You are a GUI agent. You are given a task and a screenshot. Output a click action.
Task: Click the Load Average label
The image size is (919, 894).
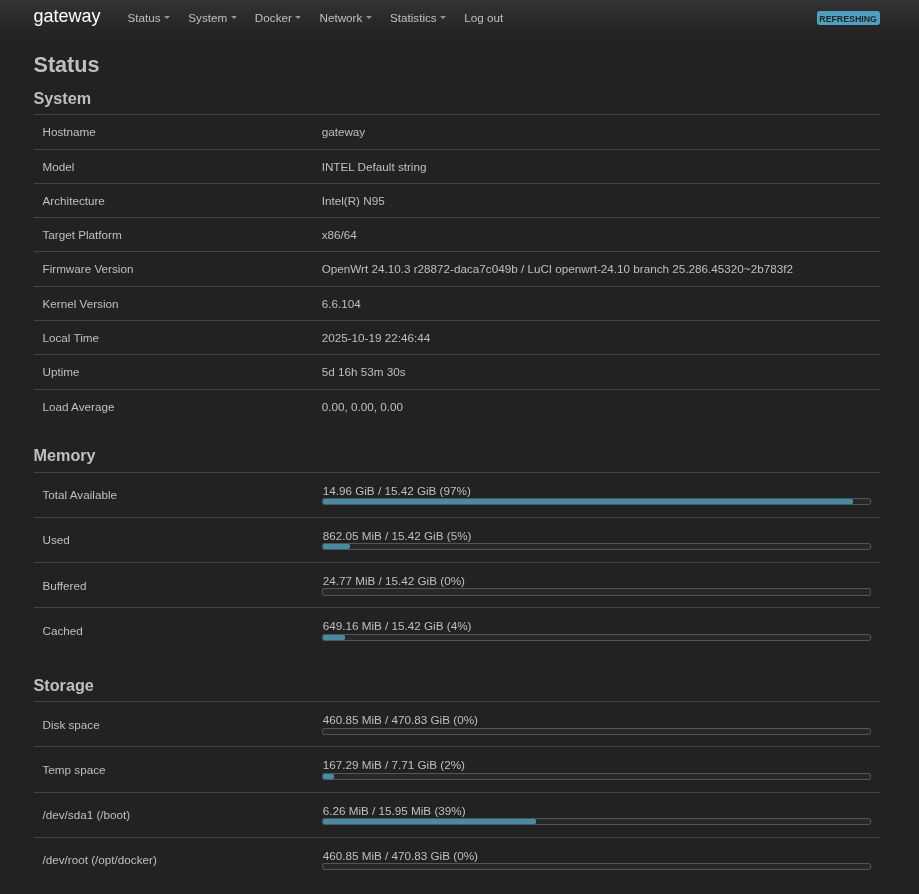click(x=78, y=407)
